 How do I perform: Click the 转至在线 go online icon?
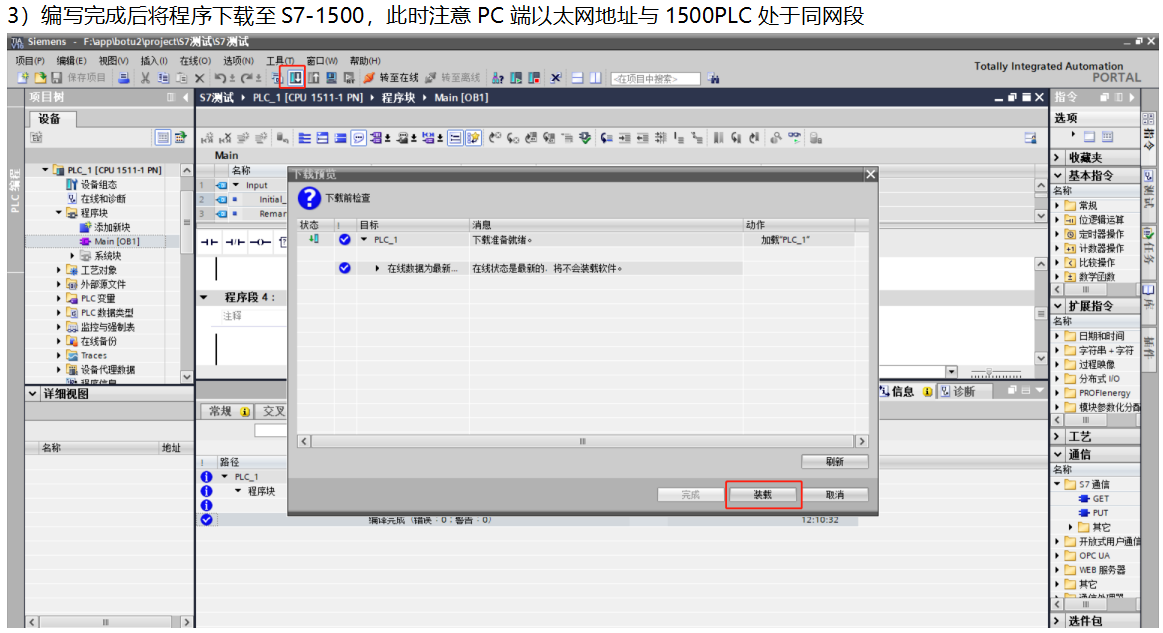point(369,78)
